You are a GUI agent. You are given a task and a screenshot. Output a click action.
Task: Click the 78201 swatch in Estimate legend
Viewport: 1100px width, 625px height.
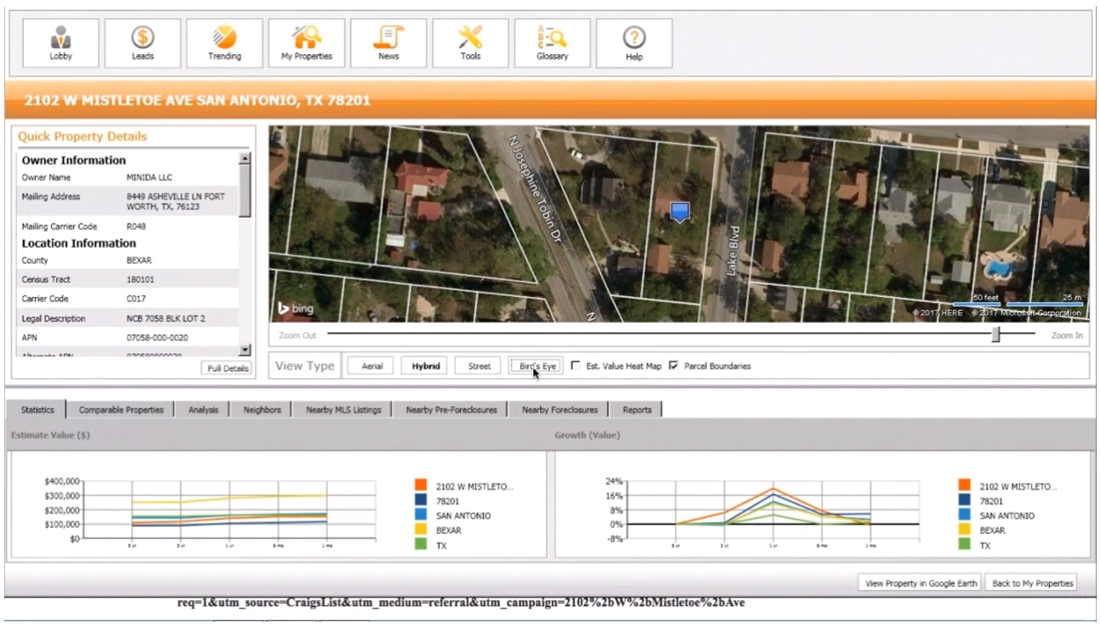(x=420, y=500)
